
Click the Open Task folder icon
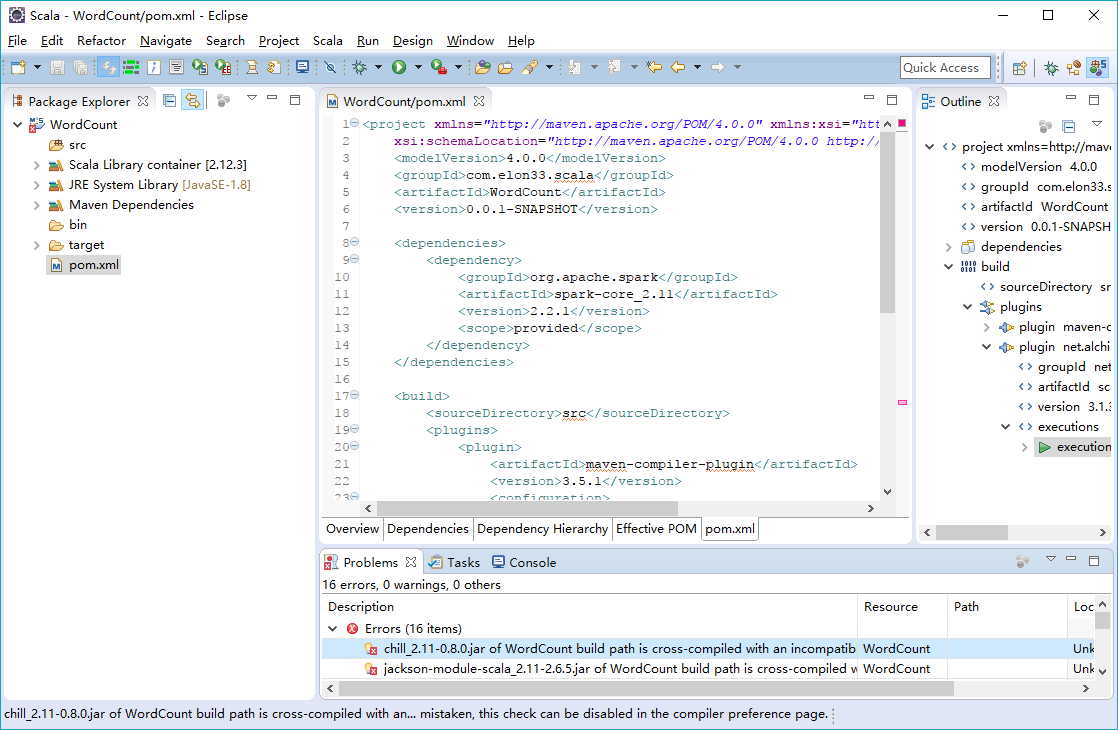[x=506, y=67]
